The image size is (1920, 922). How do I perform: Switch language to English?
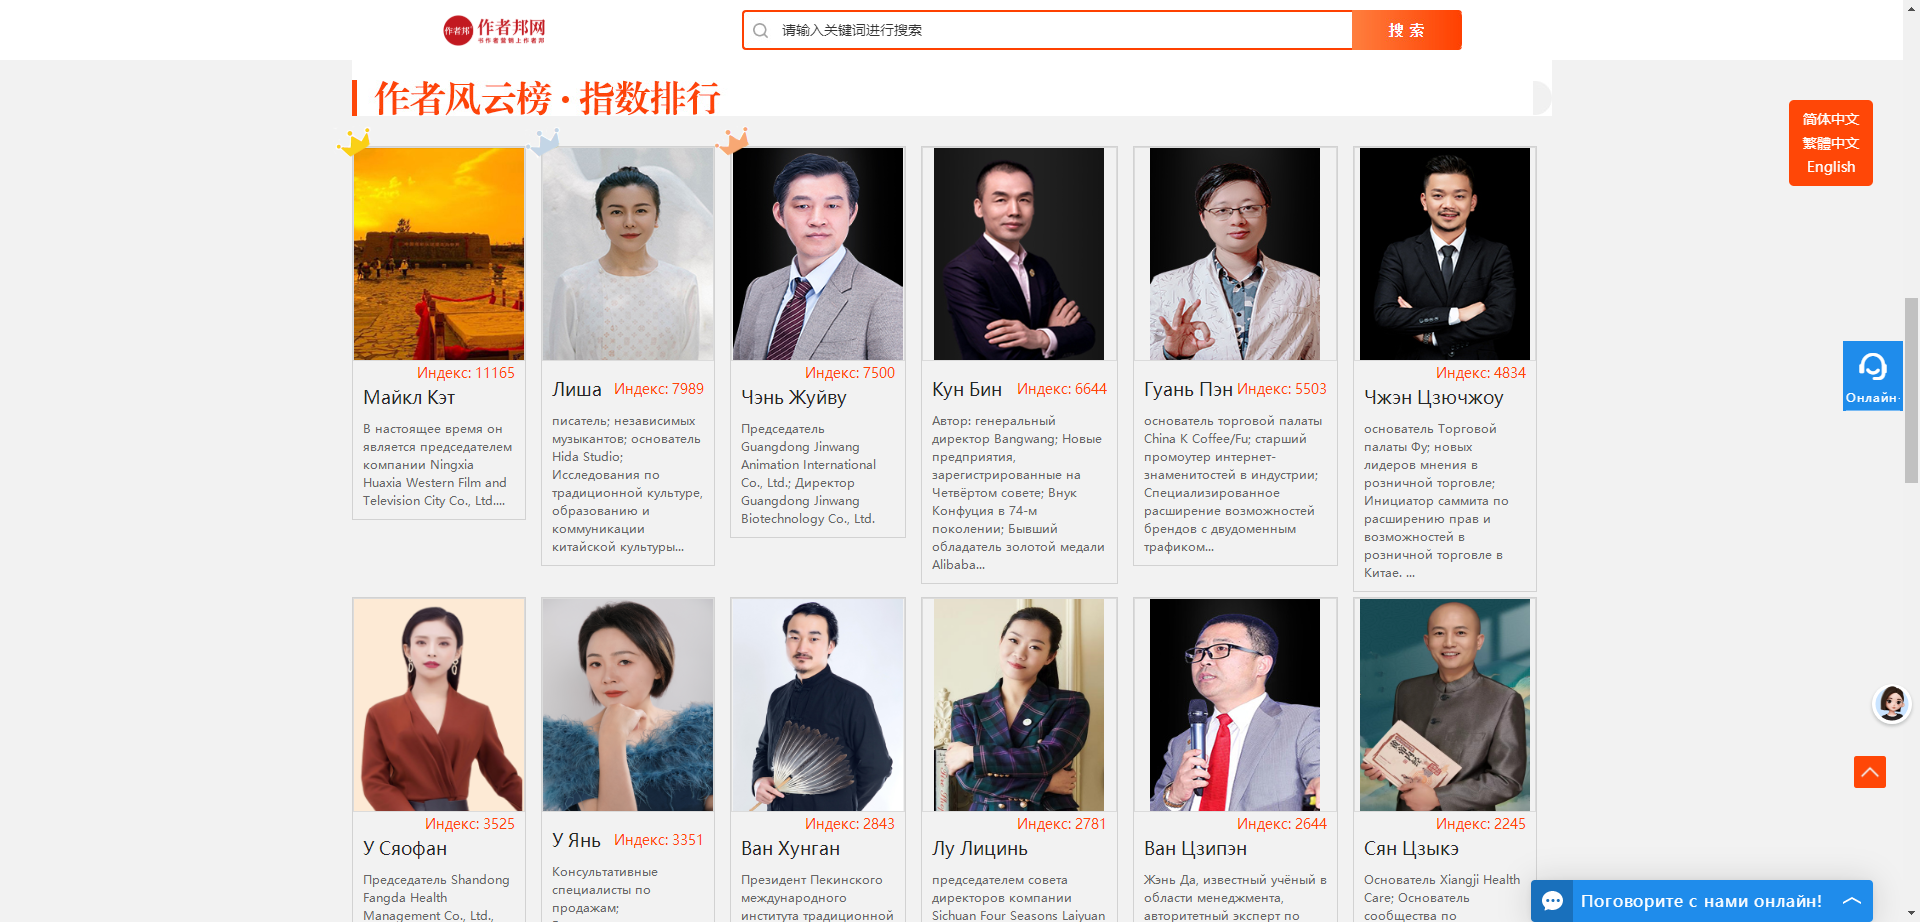point(1830,167)
